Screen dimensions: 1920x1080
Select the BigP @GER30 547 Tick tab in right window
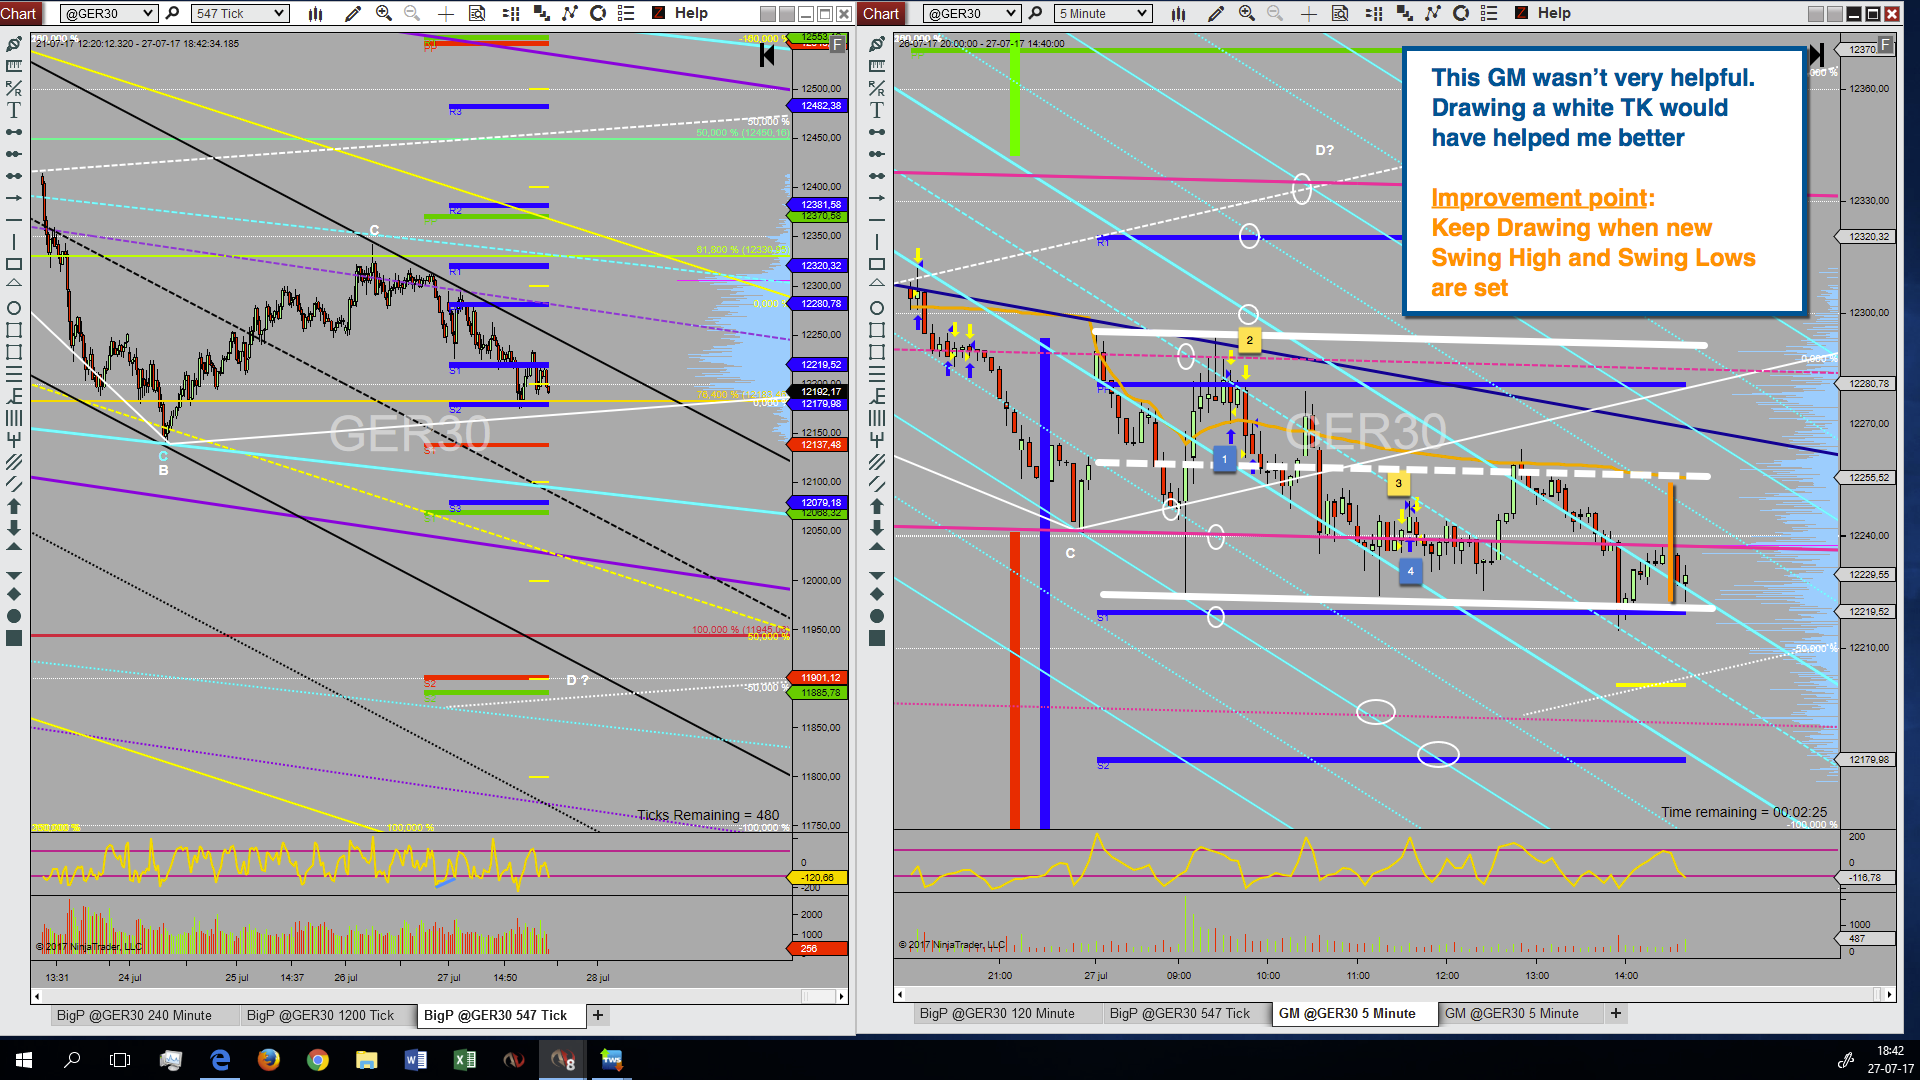[1180, 1014]
